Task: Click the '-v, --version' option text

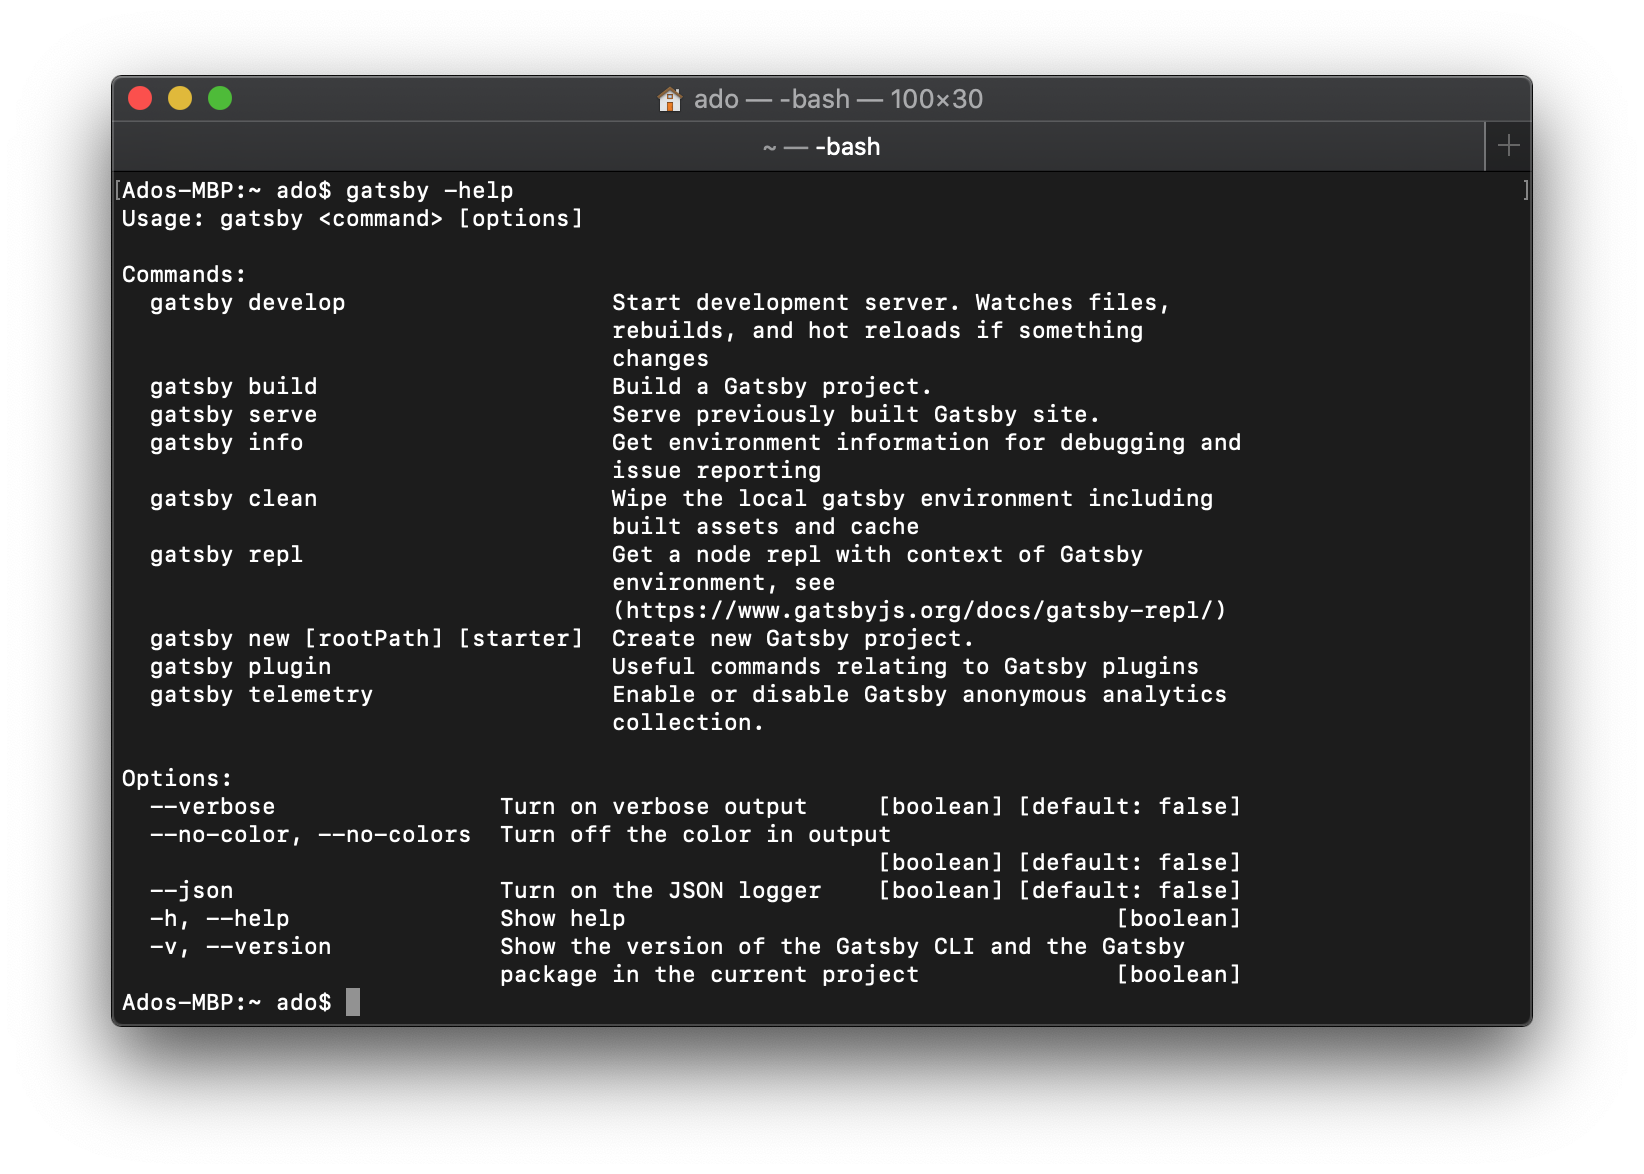Action: (240, 946)
